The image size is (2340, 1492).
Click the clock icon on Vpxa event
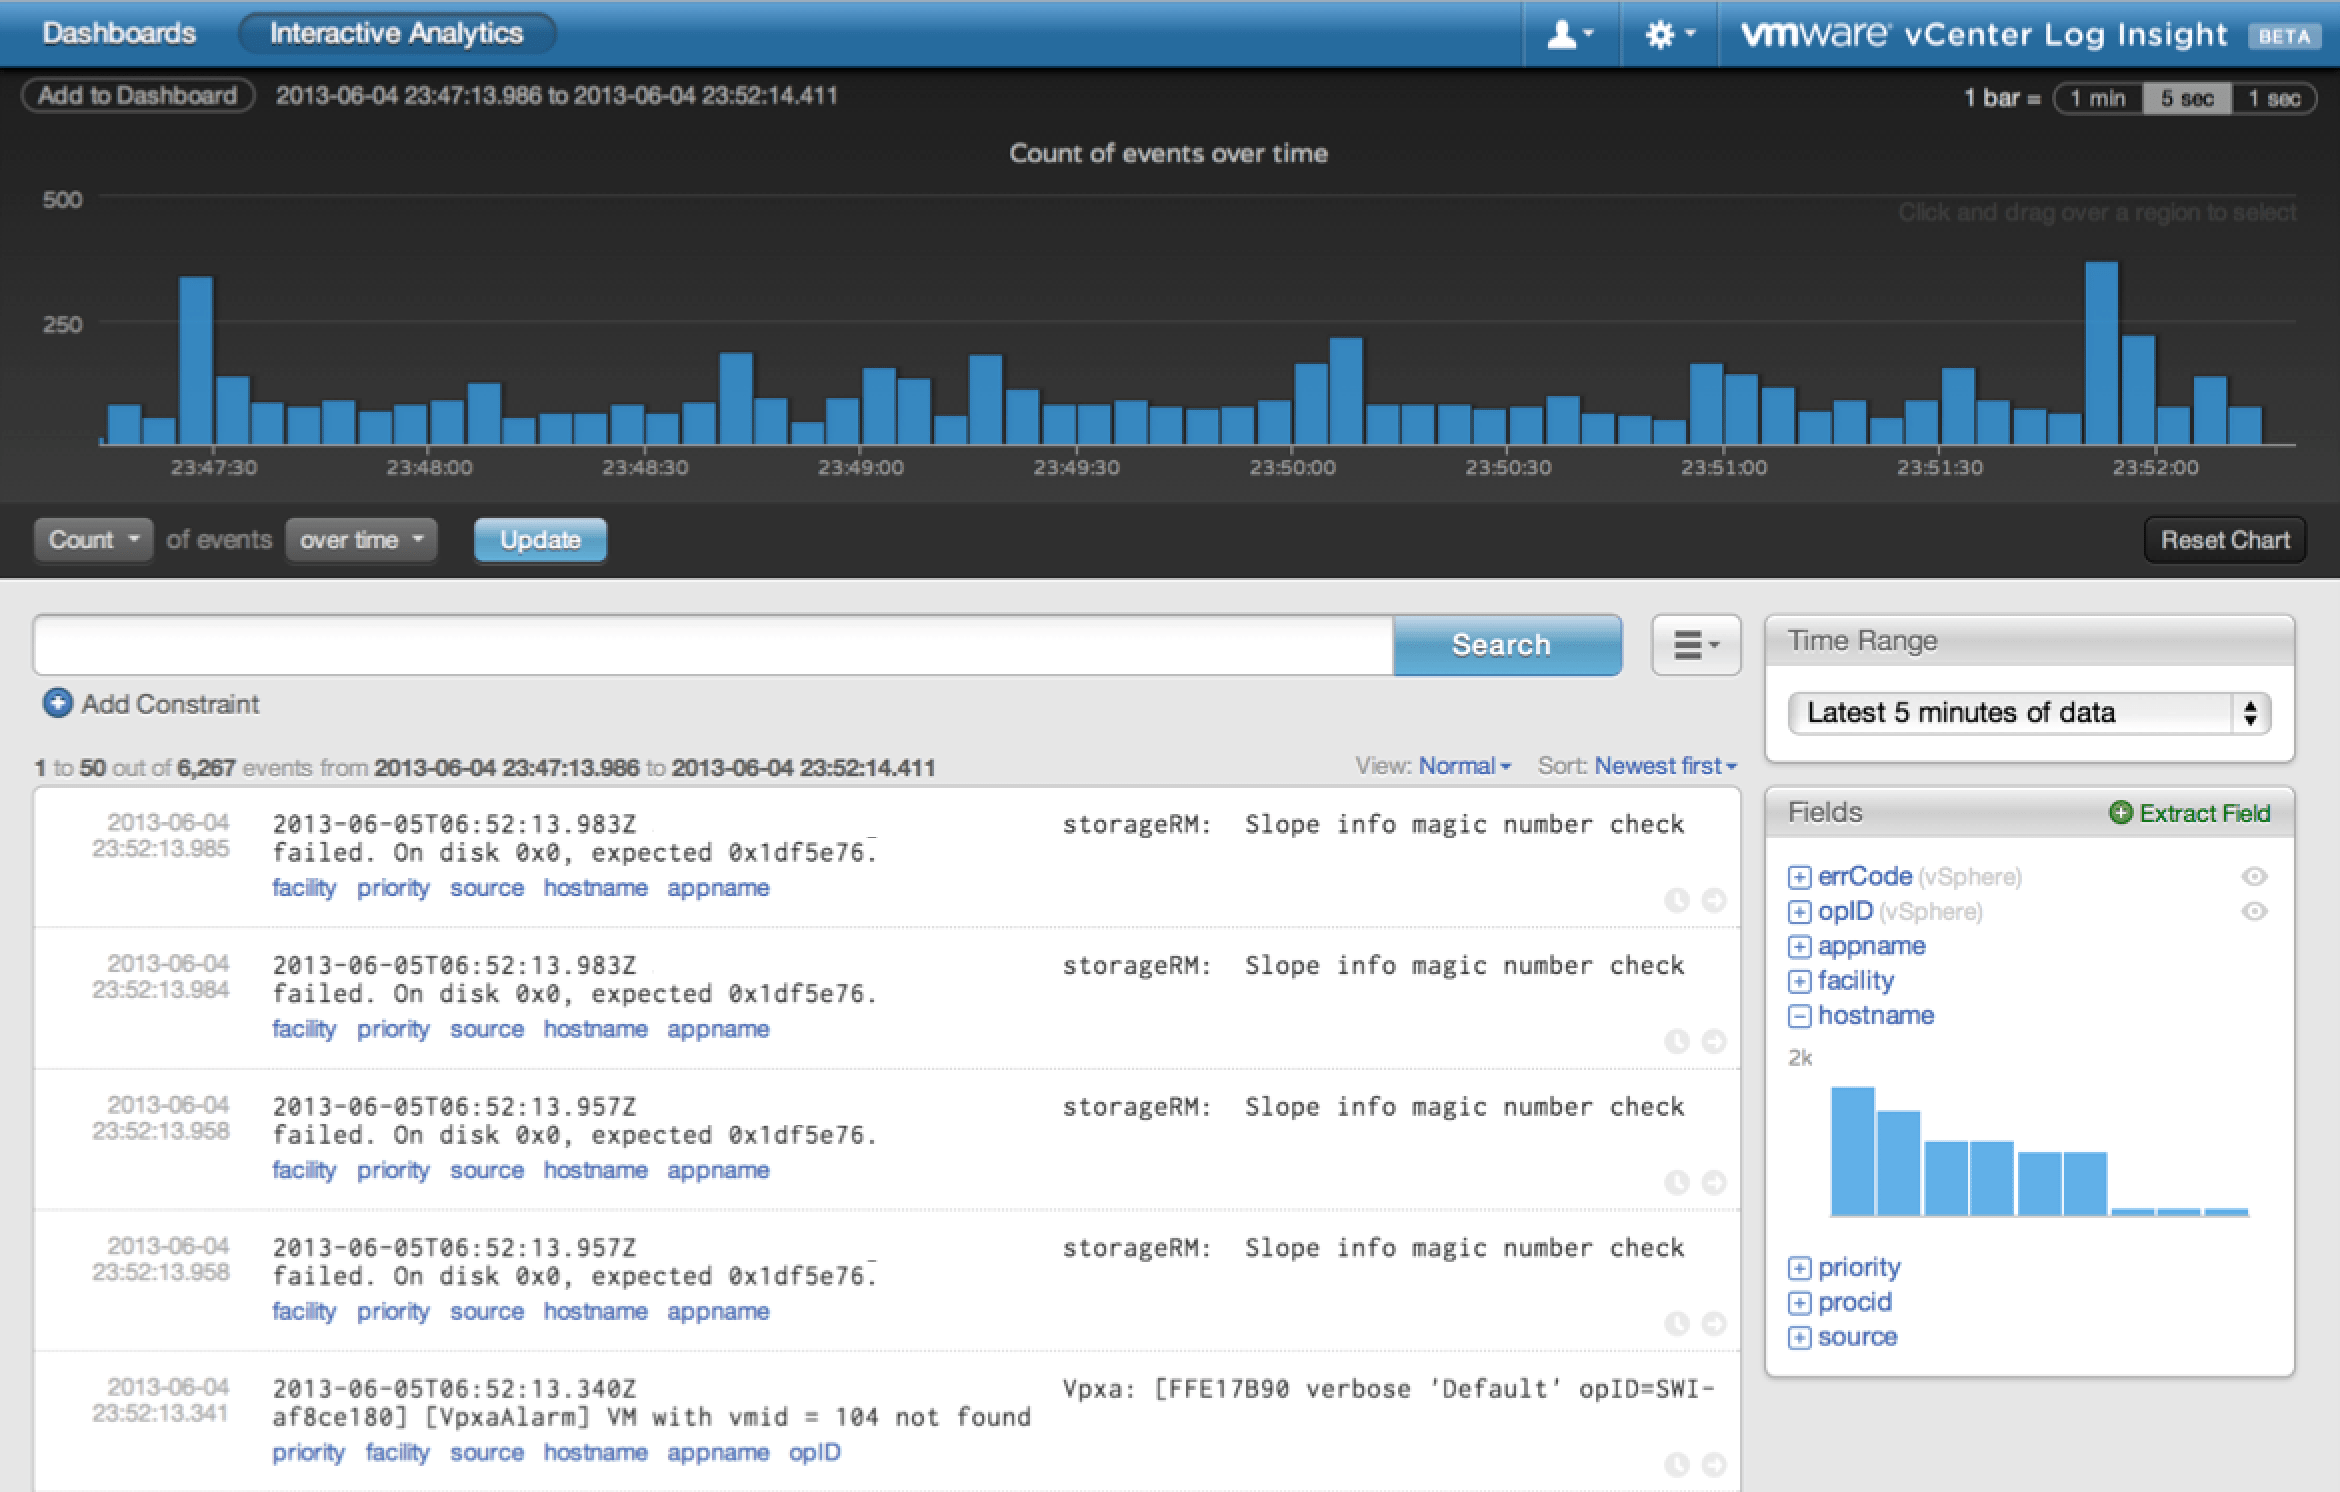click(x=1677, y=1465)
